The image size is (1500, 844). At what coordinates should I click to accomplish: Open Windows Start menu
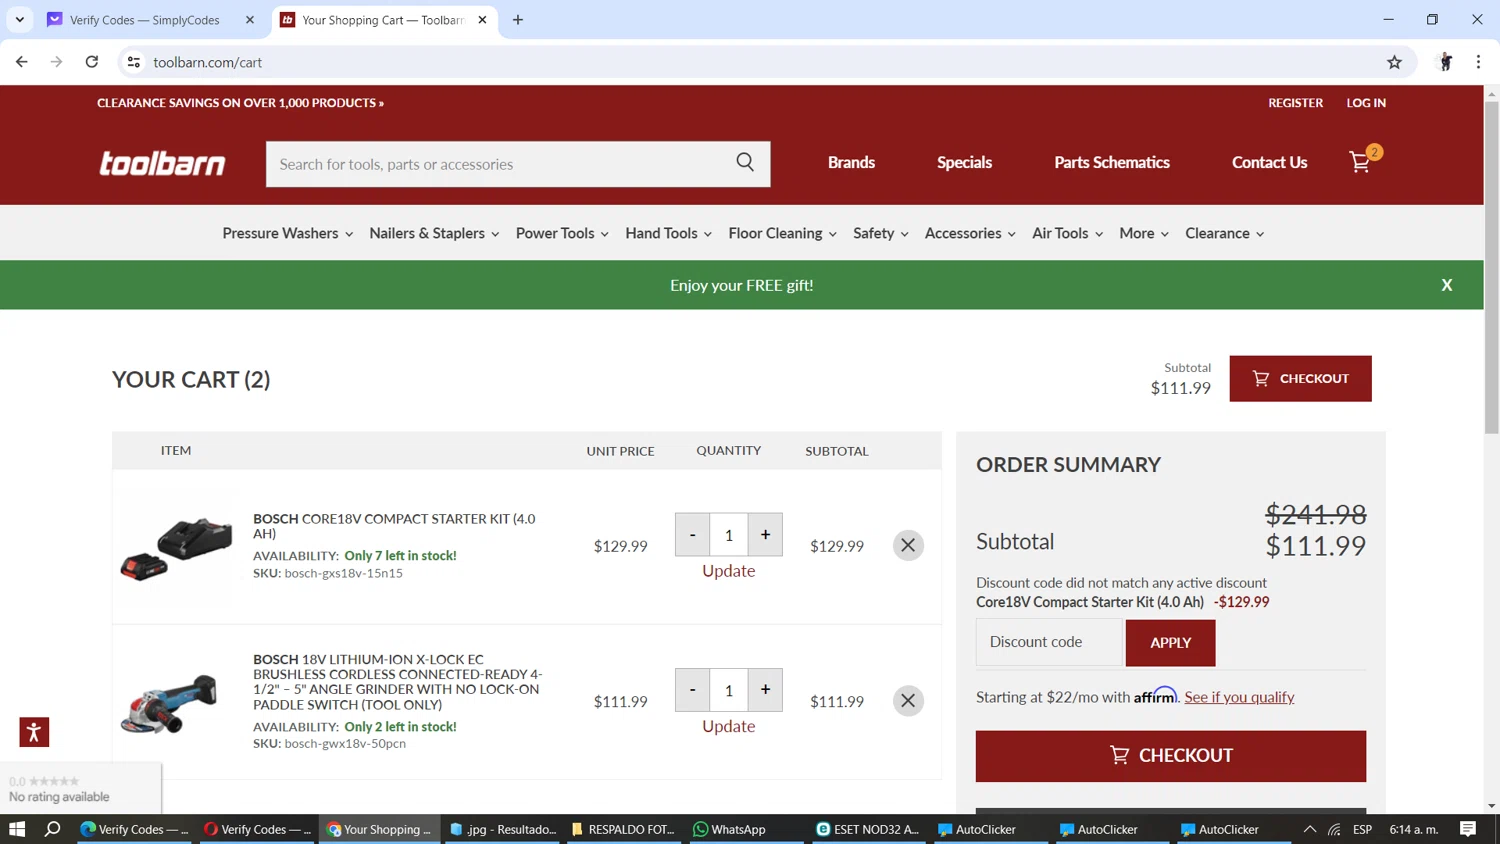pos(17,829)
